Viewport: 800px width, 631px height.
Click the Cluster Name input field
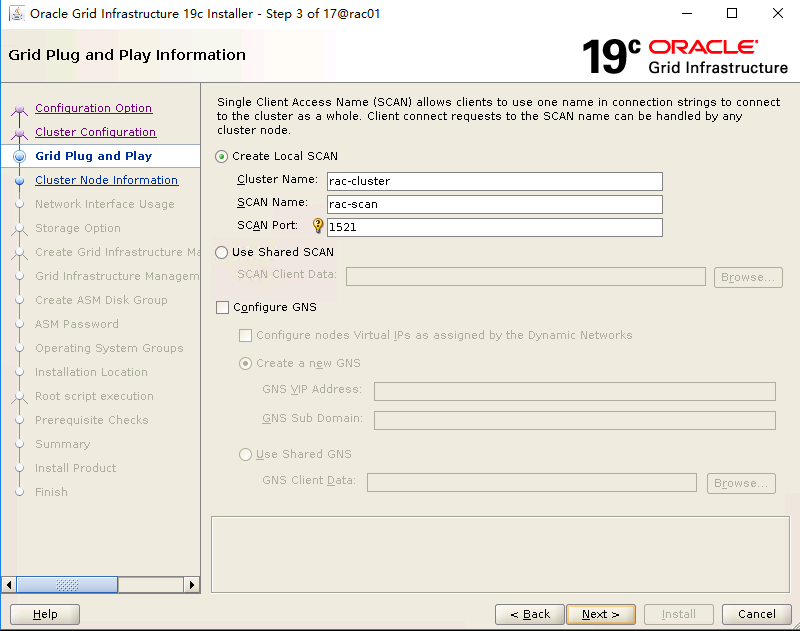[x=495, y=182]
